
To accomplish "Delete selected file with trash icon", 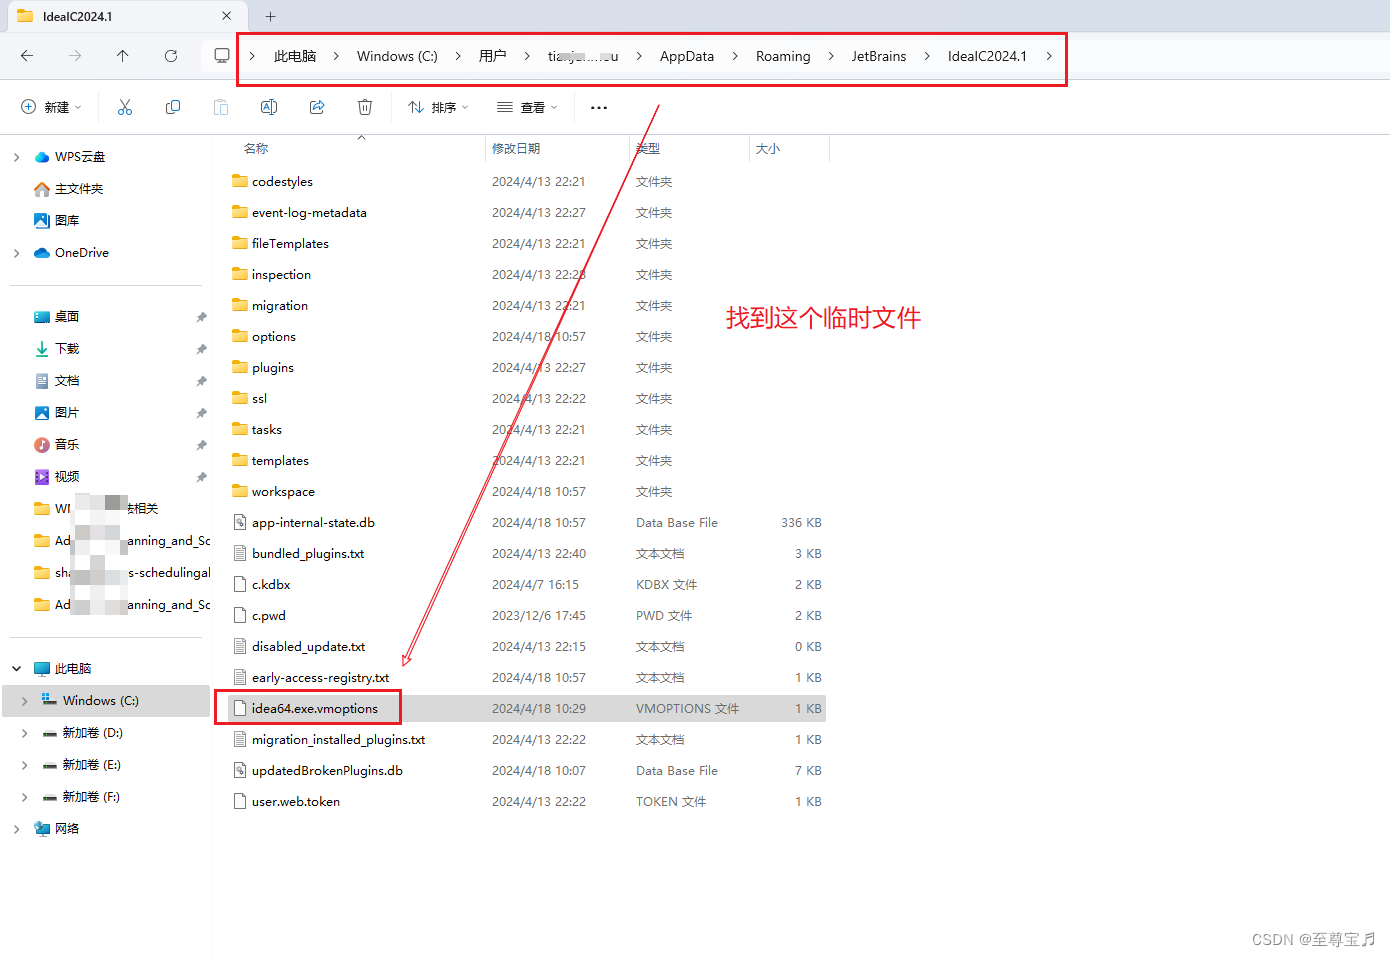I will pos(365,107).
